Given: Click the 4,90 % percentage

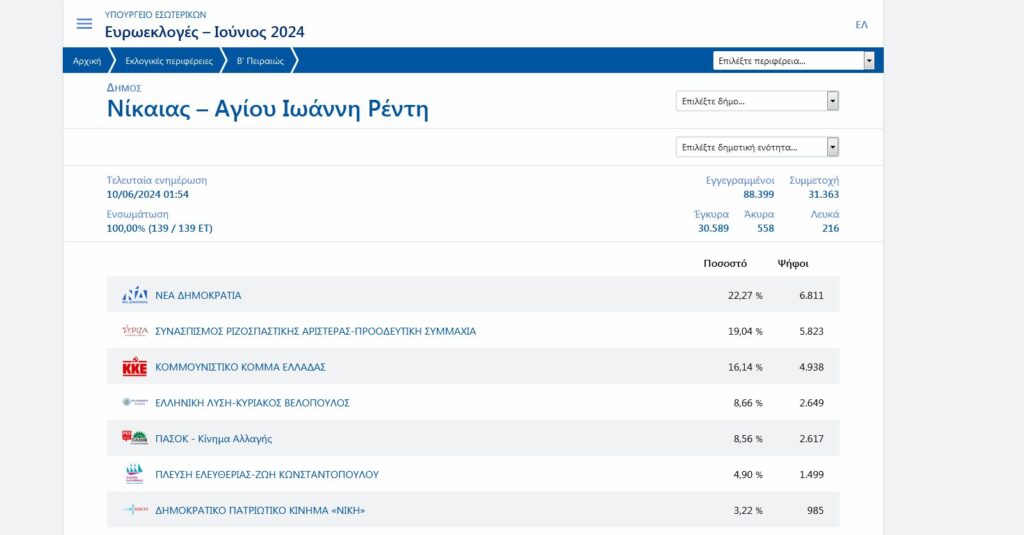Looking at the screenshot, I should click(x=748, y=475).
